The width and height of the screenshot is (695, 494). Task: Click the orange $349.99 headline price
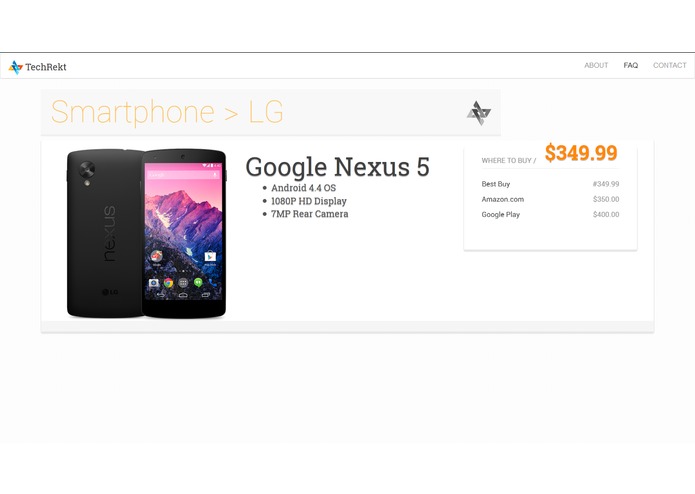[581, 153]
